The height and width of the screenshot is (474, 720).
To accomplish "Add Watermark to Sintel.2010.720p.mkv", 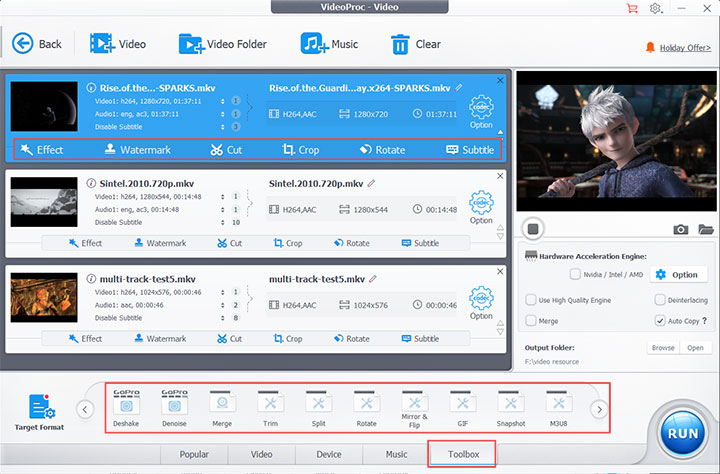I will click(x=160, y=243).
